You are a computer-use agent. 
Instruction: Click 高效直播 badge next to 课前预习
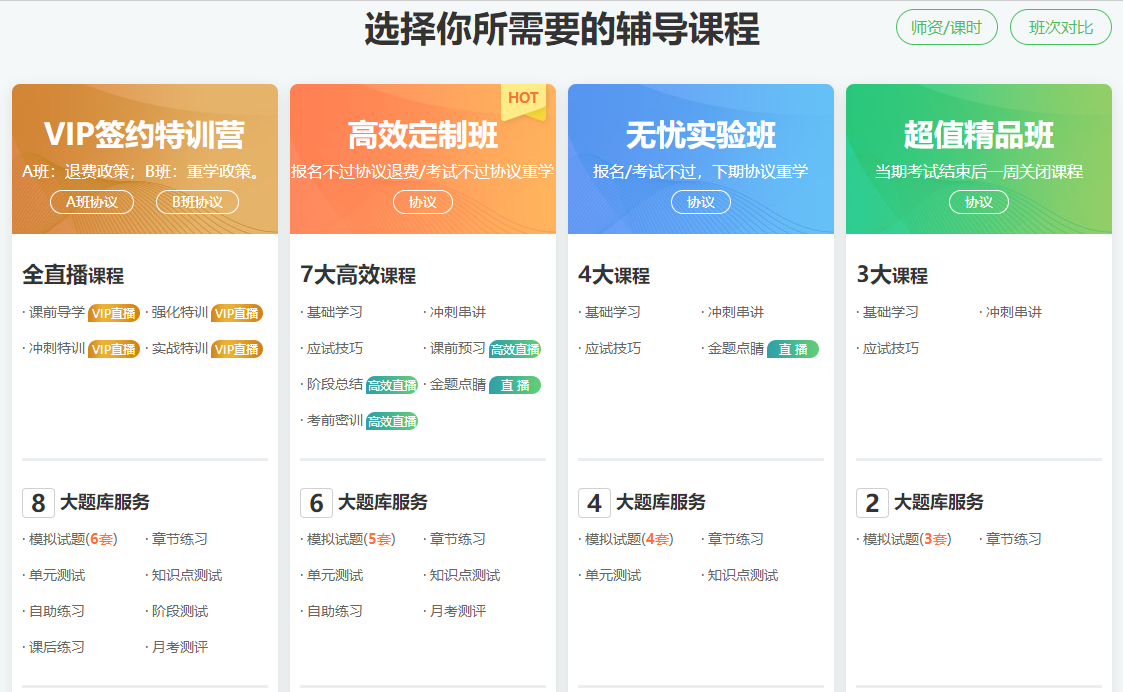[x=515, y=349]
